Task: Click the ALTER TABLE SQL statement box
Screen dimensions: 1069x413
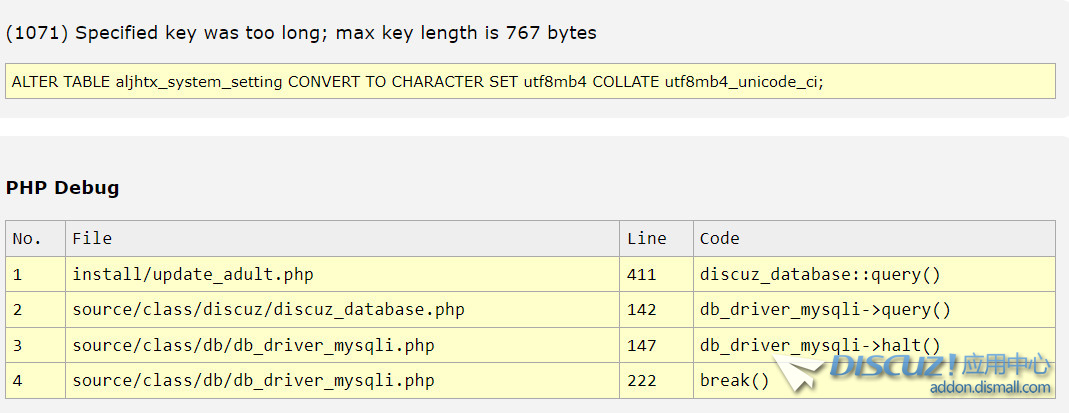Action: point(530,82)
